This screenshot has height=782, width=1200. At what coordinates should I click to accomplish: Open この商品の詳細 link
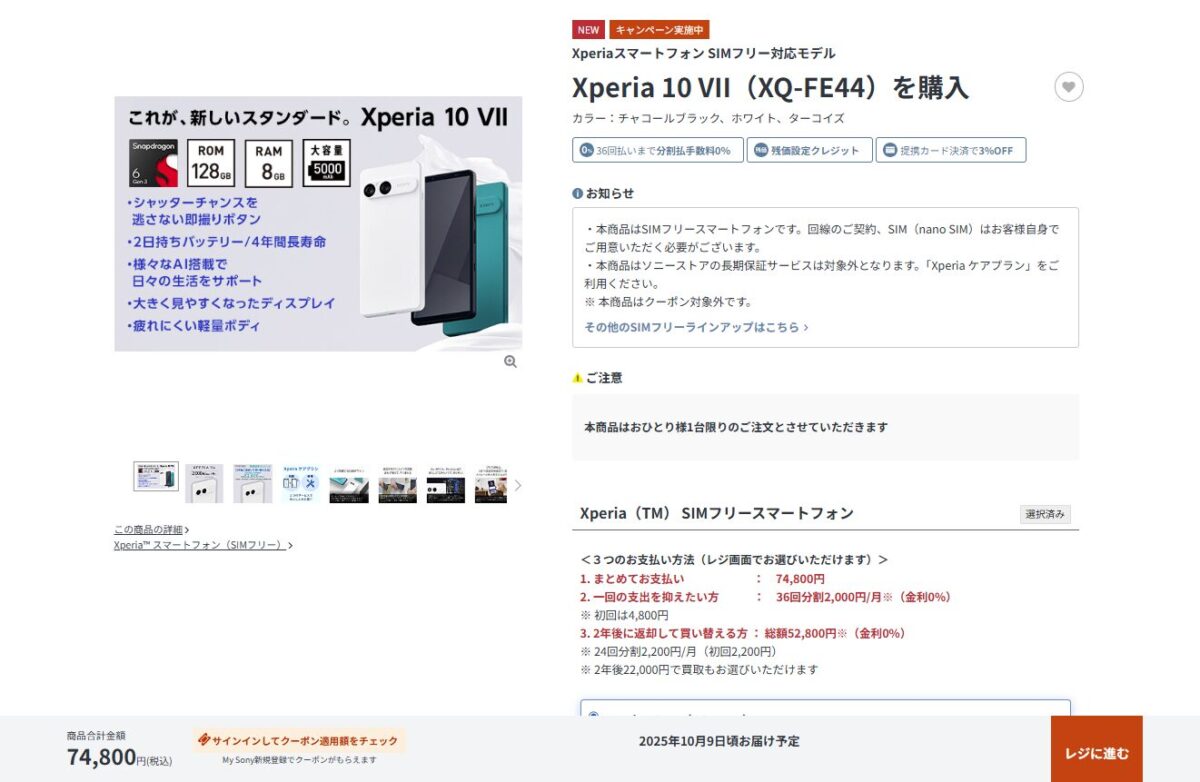(x=151, y=529)
